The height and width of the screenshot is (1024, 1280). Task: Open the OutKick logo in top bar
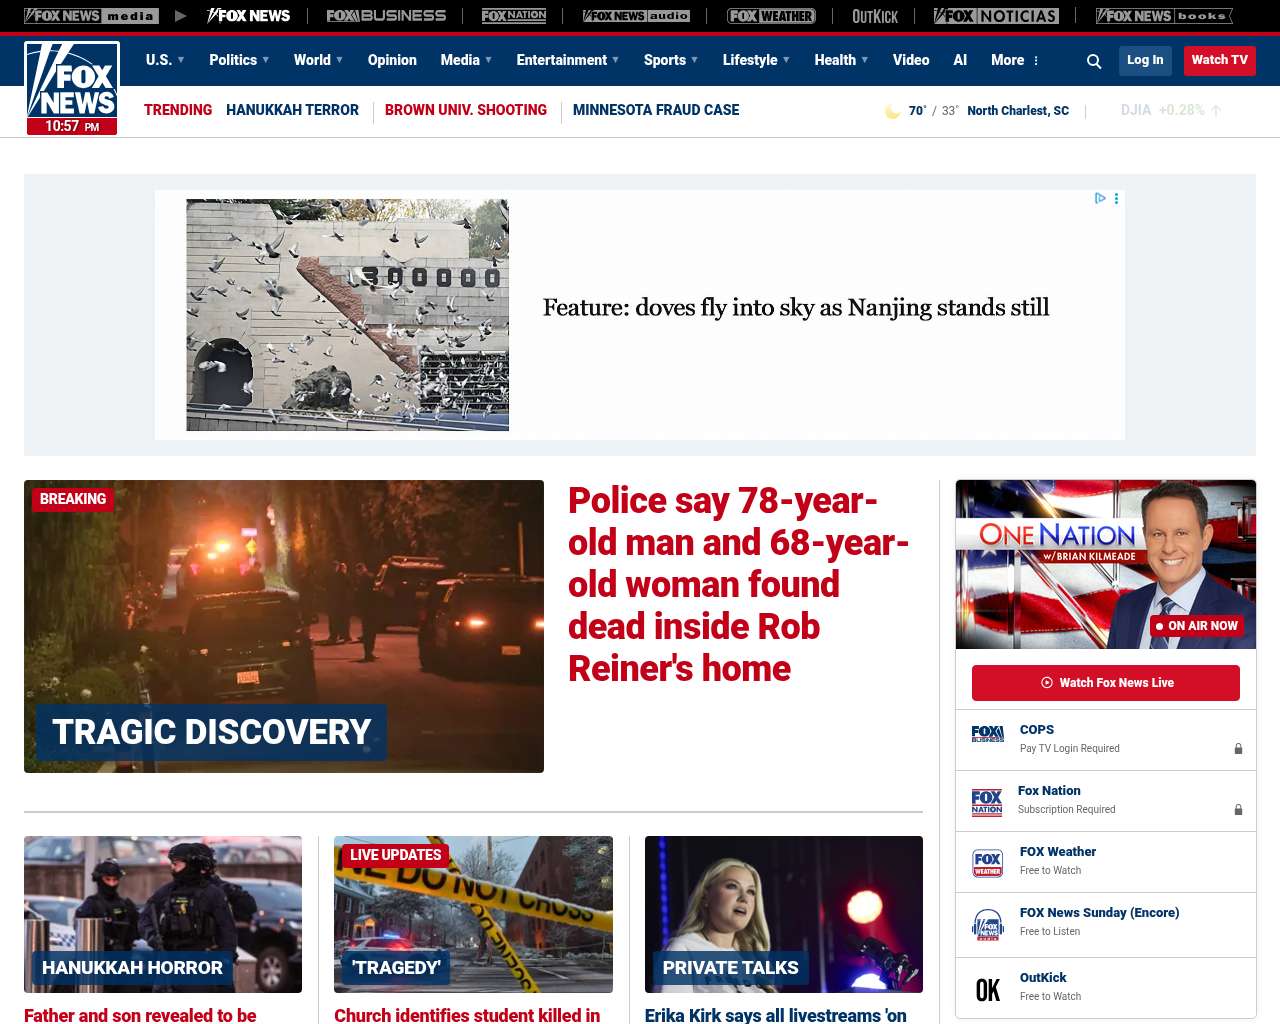[x=875, y=16]
